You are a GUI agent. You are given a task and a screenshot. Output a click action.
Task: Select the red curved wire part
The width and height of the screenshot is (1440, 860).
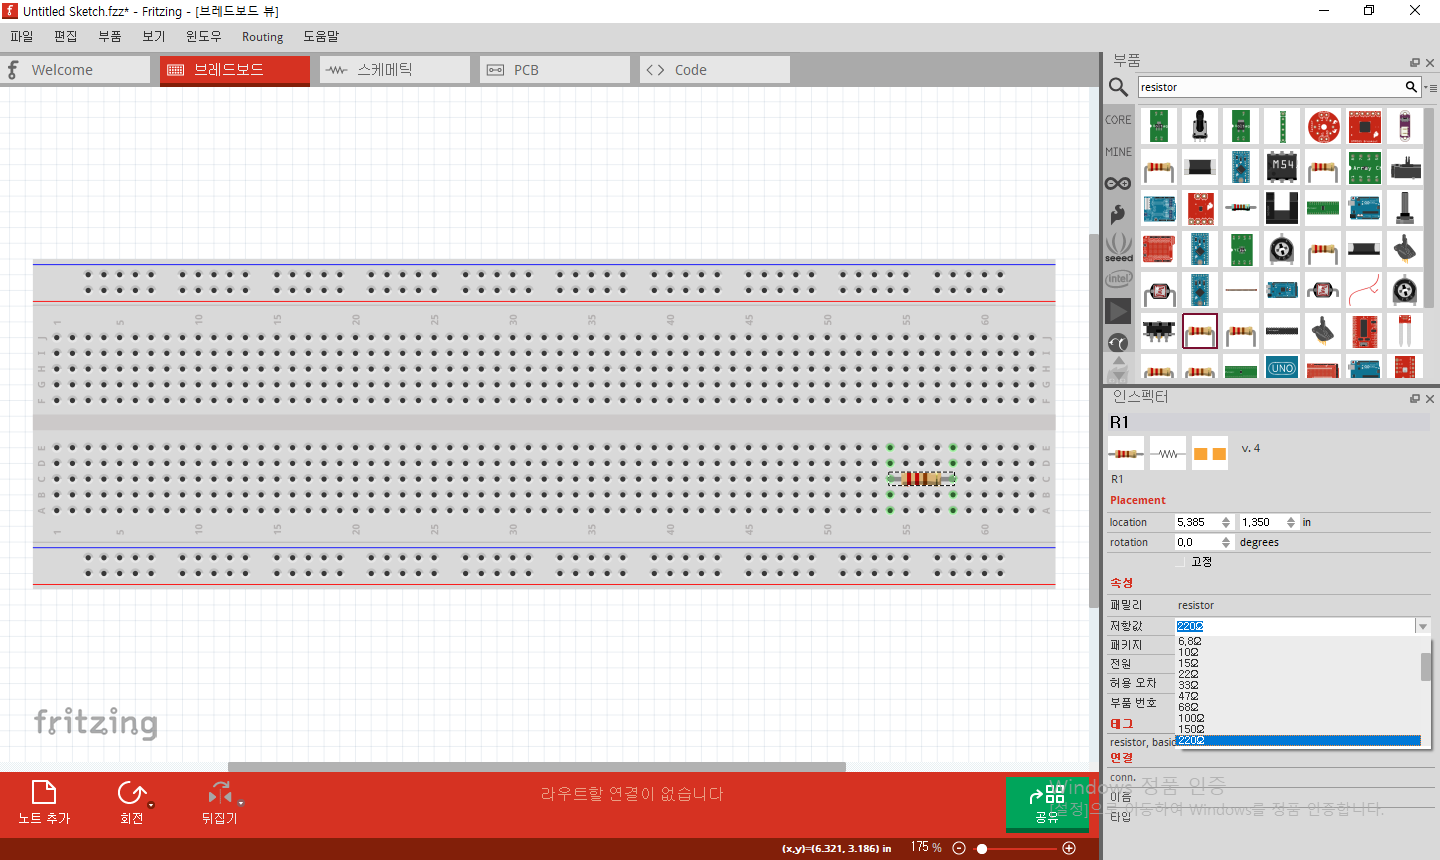(1364, 290)
